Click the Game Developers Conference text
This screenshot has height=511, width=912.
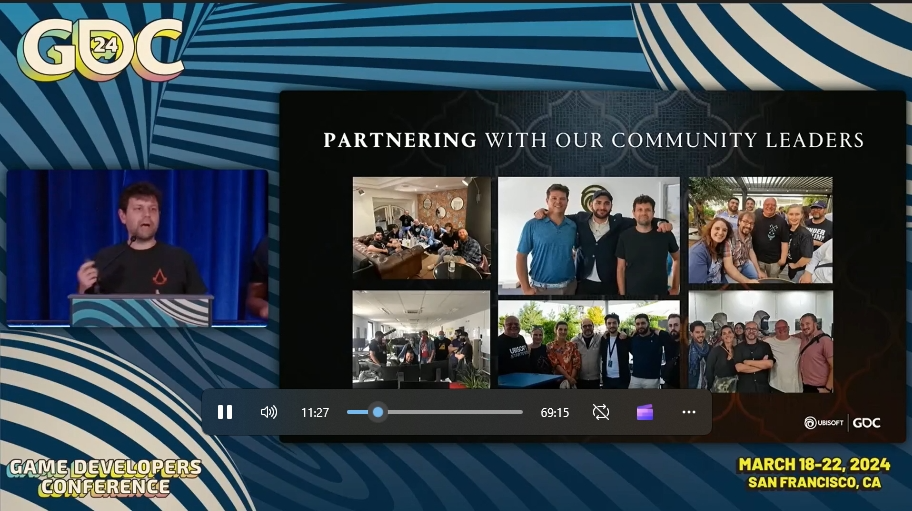(x=105, y=477)
